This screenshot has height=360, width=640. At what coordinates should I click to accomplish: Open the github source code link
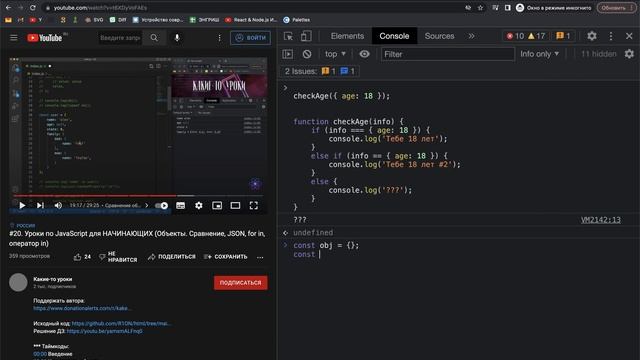[x=121, y=323]
